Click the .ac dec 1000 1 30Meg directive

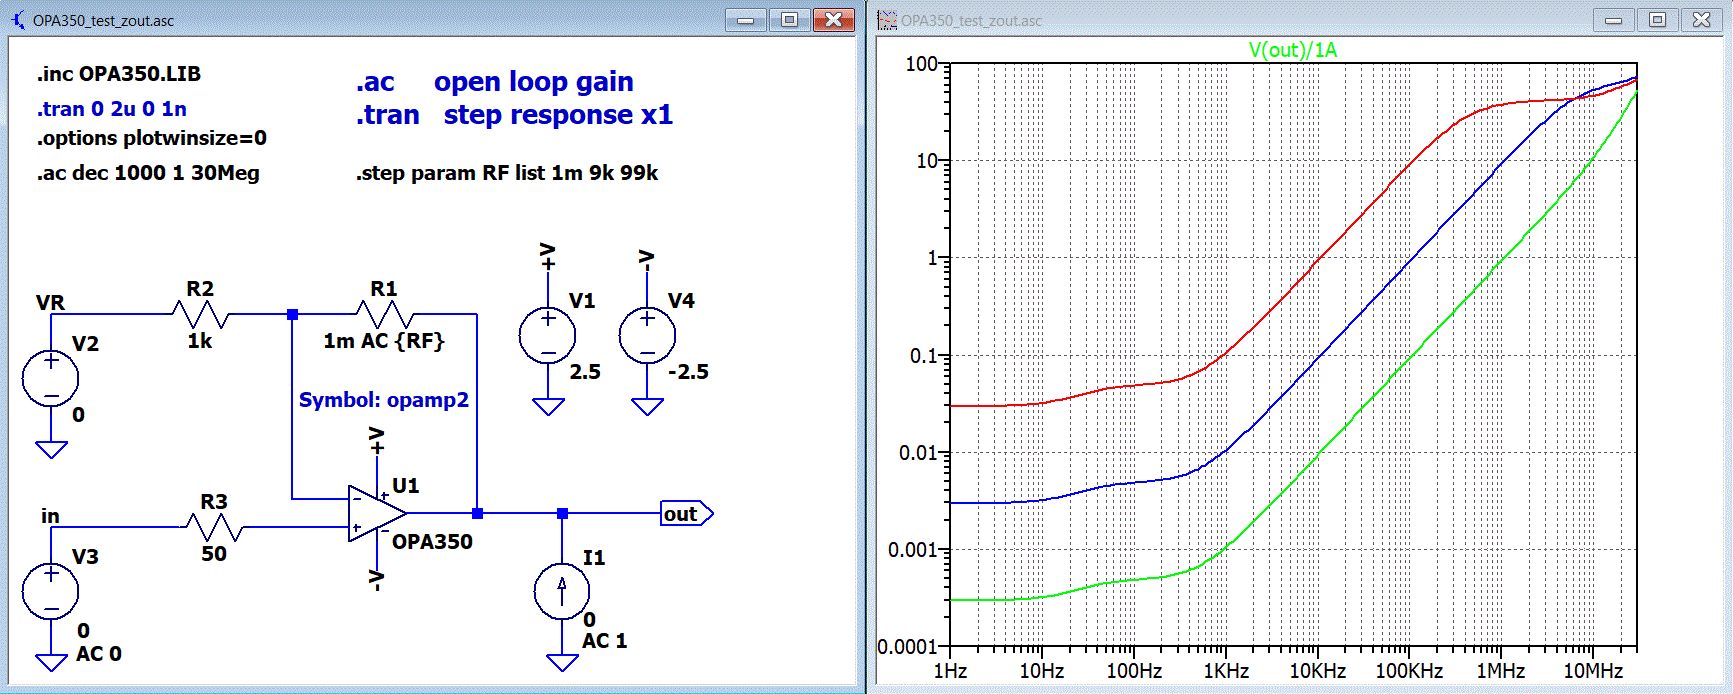coord(148,173)
